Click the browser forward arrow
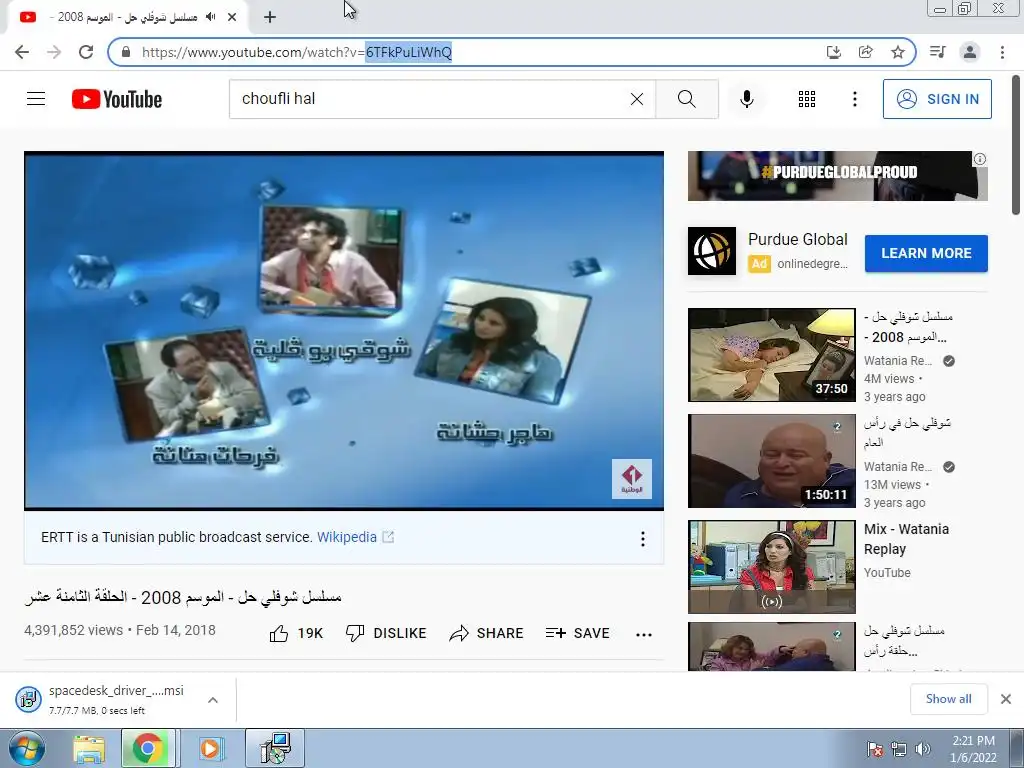Screen dimensions: 1024x768 pos(54,52)
